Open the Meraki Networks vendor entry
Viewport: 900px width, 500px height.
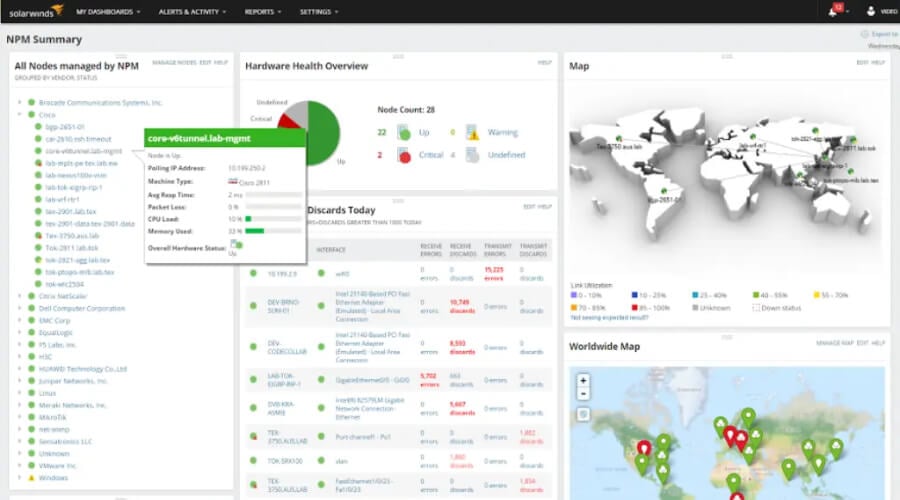tap(72, 405)
